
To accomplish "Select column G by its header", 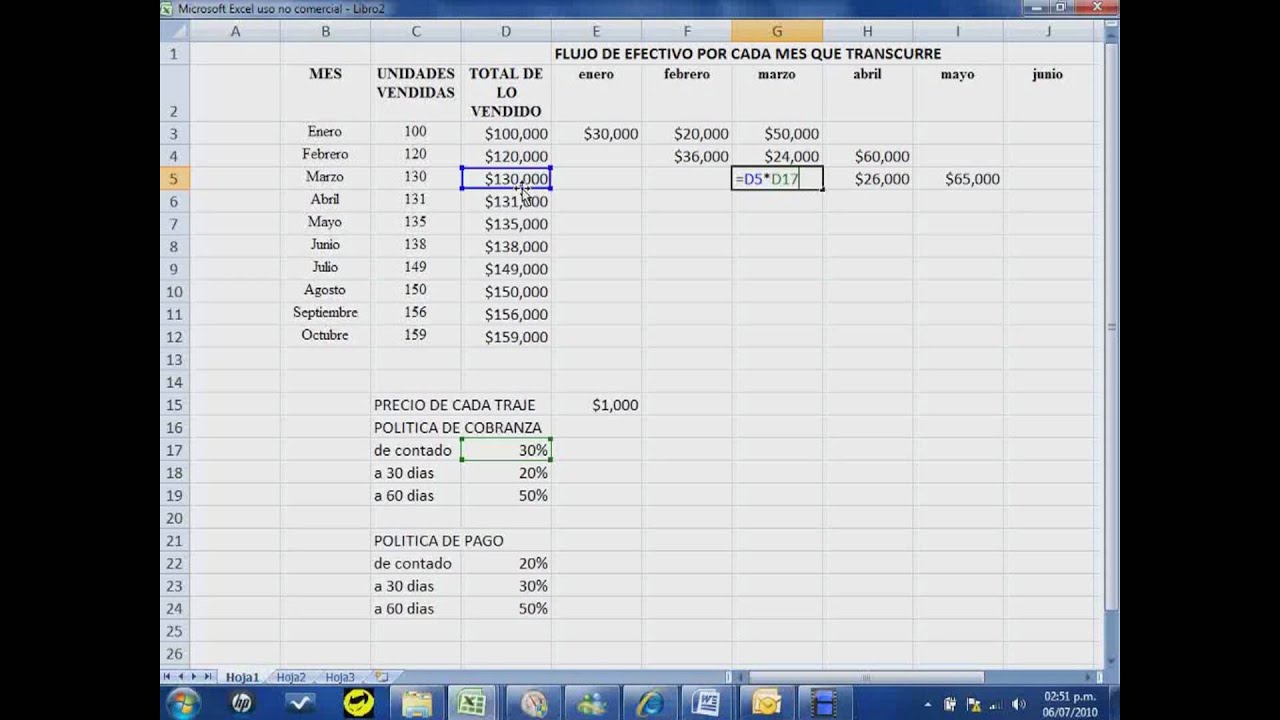I will (777, 32).
